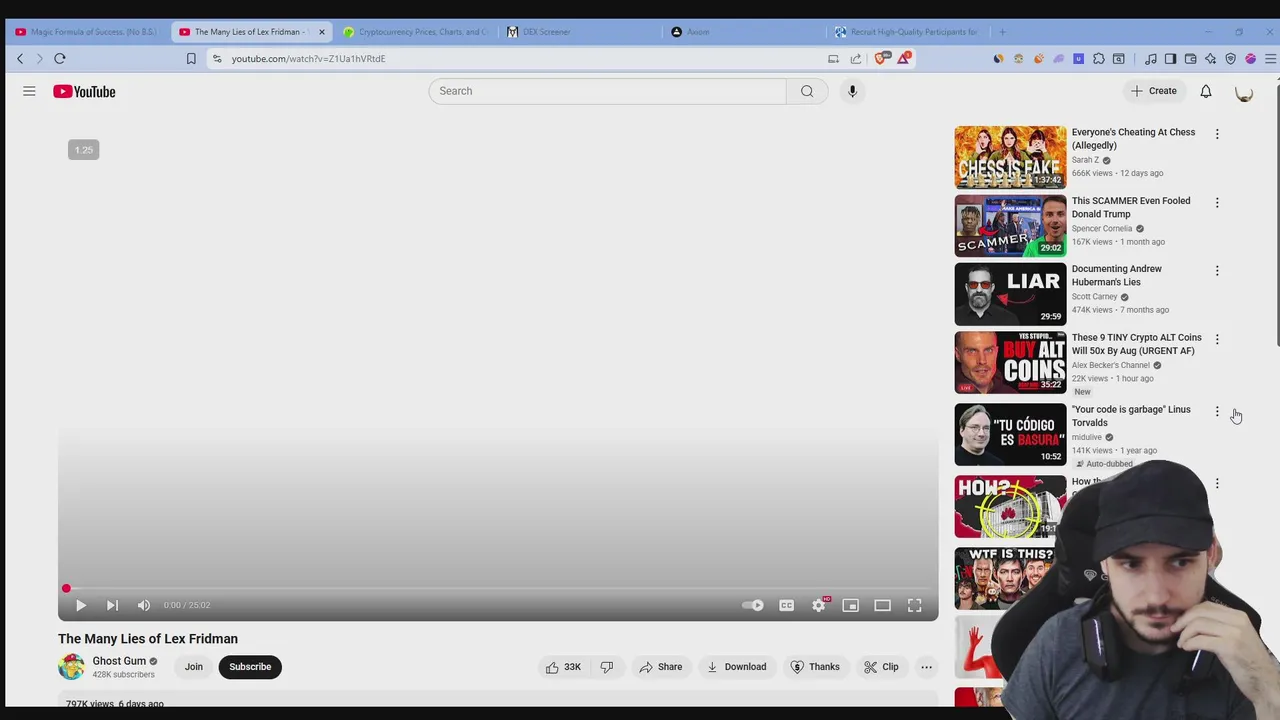Like the video with thumbs up
The width and height of the screenshot is (1280, 720).
click(x=563, y=667)
